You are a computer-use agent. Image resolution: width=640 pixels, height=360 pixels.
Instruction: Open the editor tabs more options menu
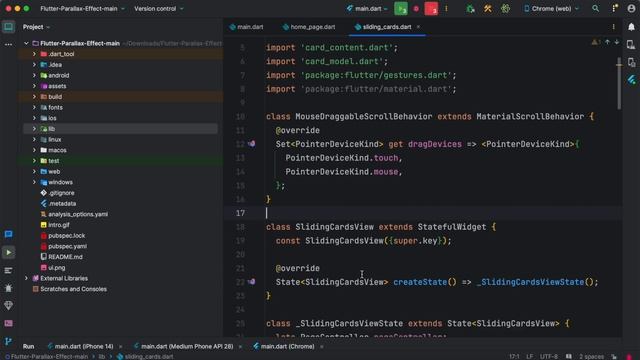613,27
